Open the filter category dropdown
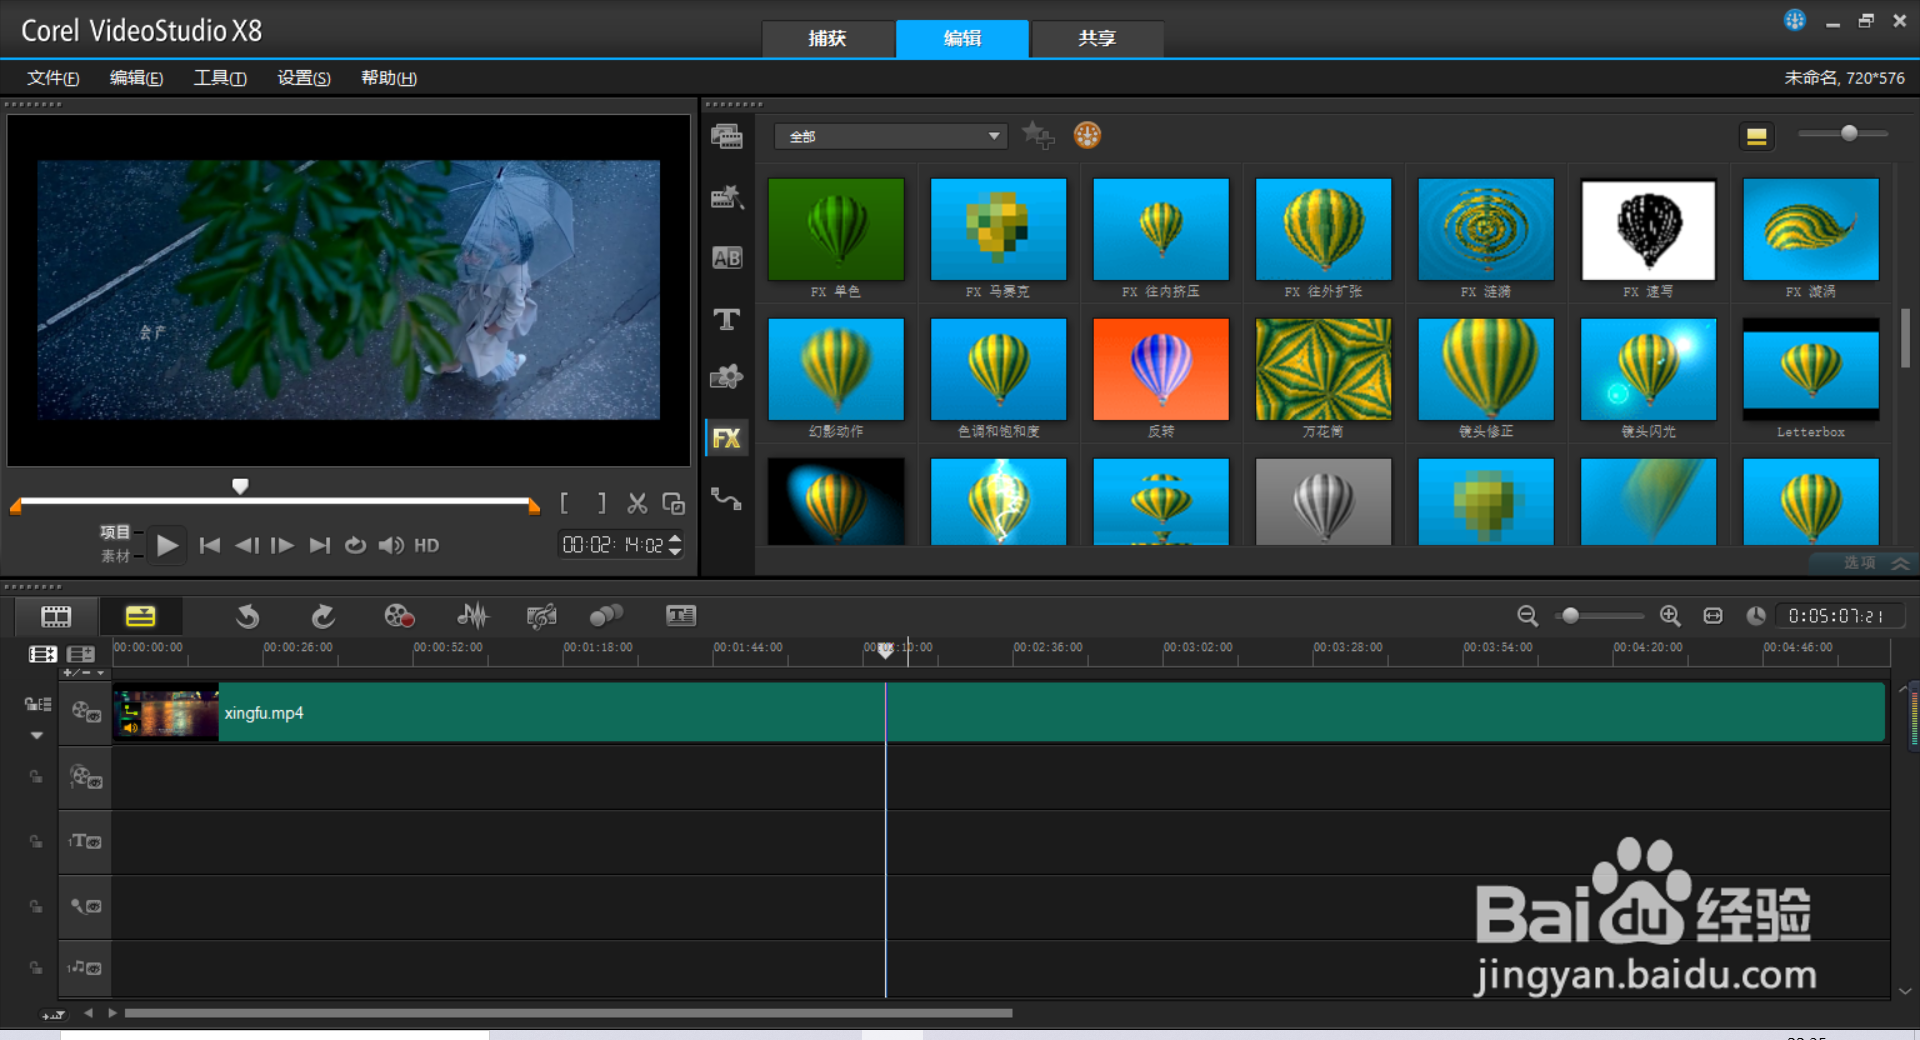This screenshot has width=1920, height=1040. [890, 136]
